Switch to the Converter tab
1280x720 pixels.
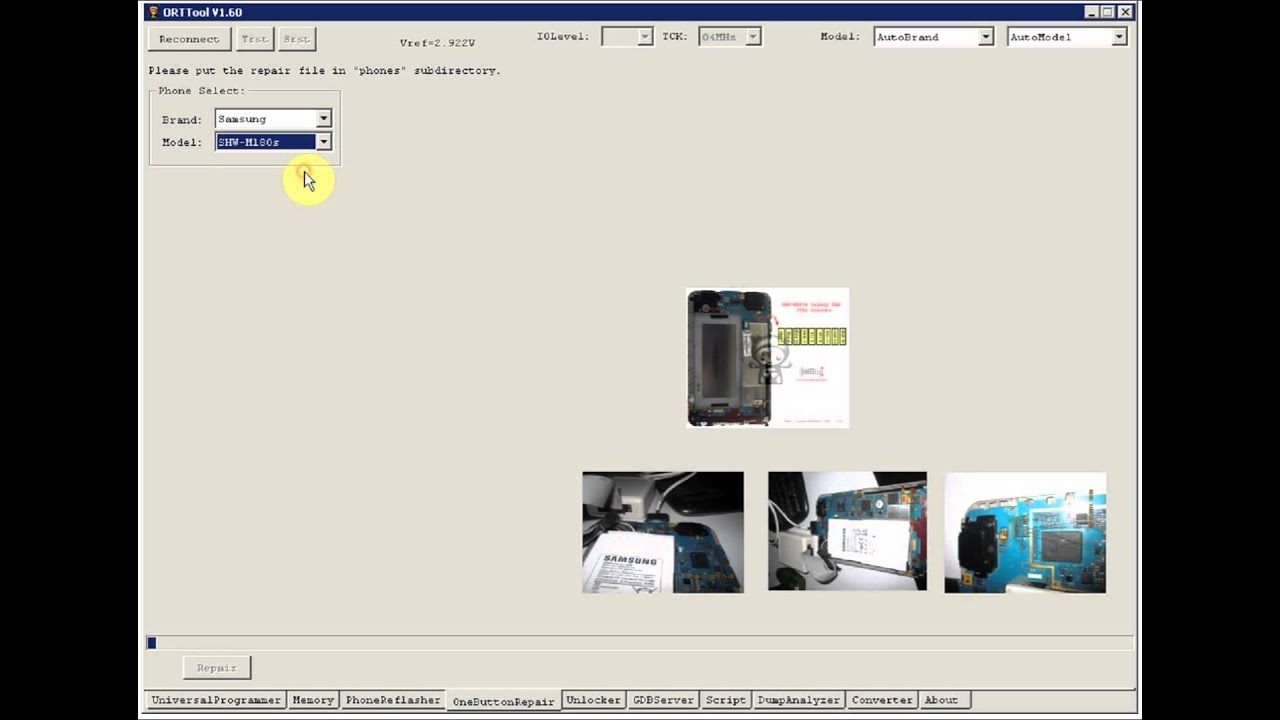882,700
